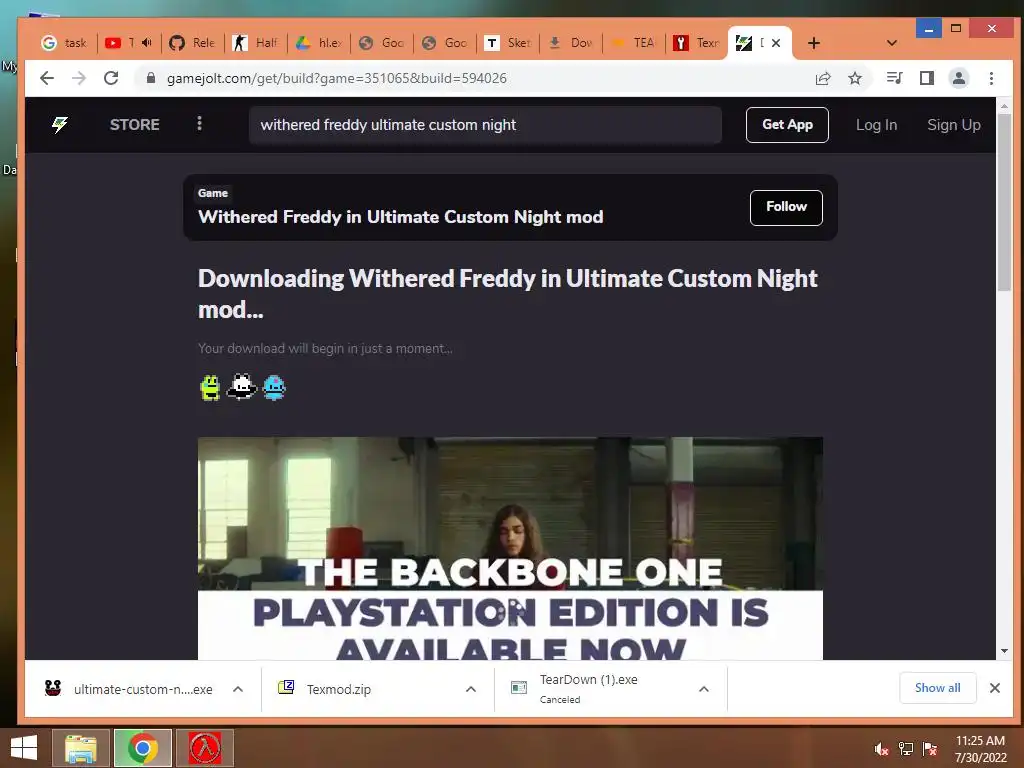Screen dimensions: 1024x768
Task: Click the muted volume tray icon
Action: pyautogui.click(x=882, y=749)
